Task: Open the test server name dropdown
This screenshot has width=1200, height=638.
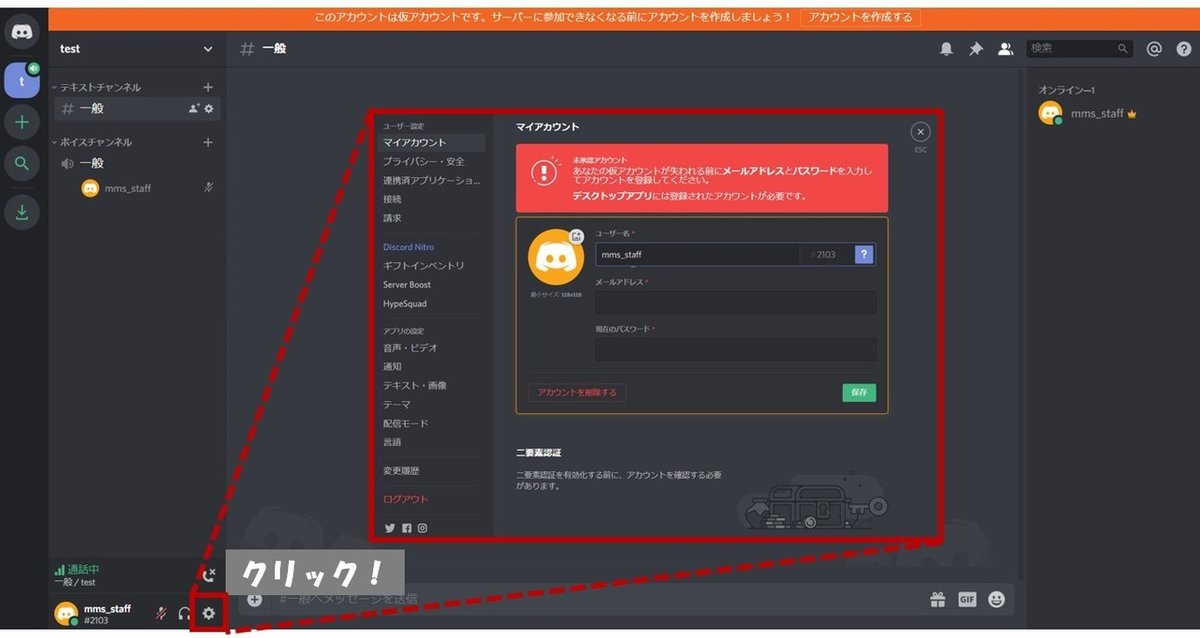Action: pos(135,48)
